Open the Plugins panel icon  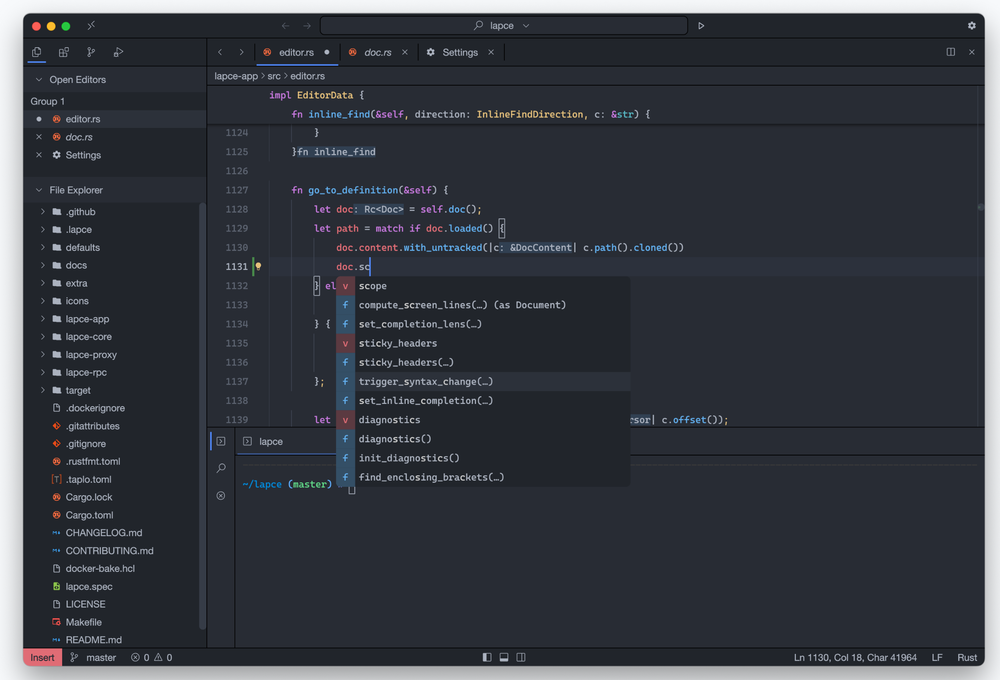64,52
